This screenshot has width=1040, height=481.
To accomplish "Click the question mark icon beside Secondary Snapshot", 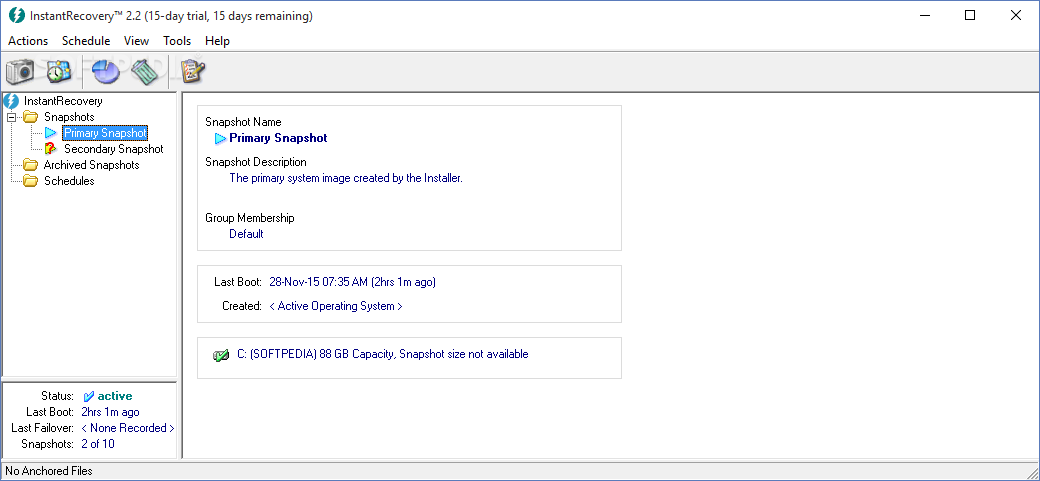I will coord(50,149).
